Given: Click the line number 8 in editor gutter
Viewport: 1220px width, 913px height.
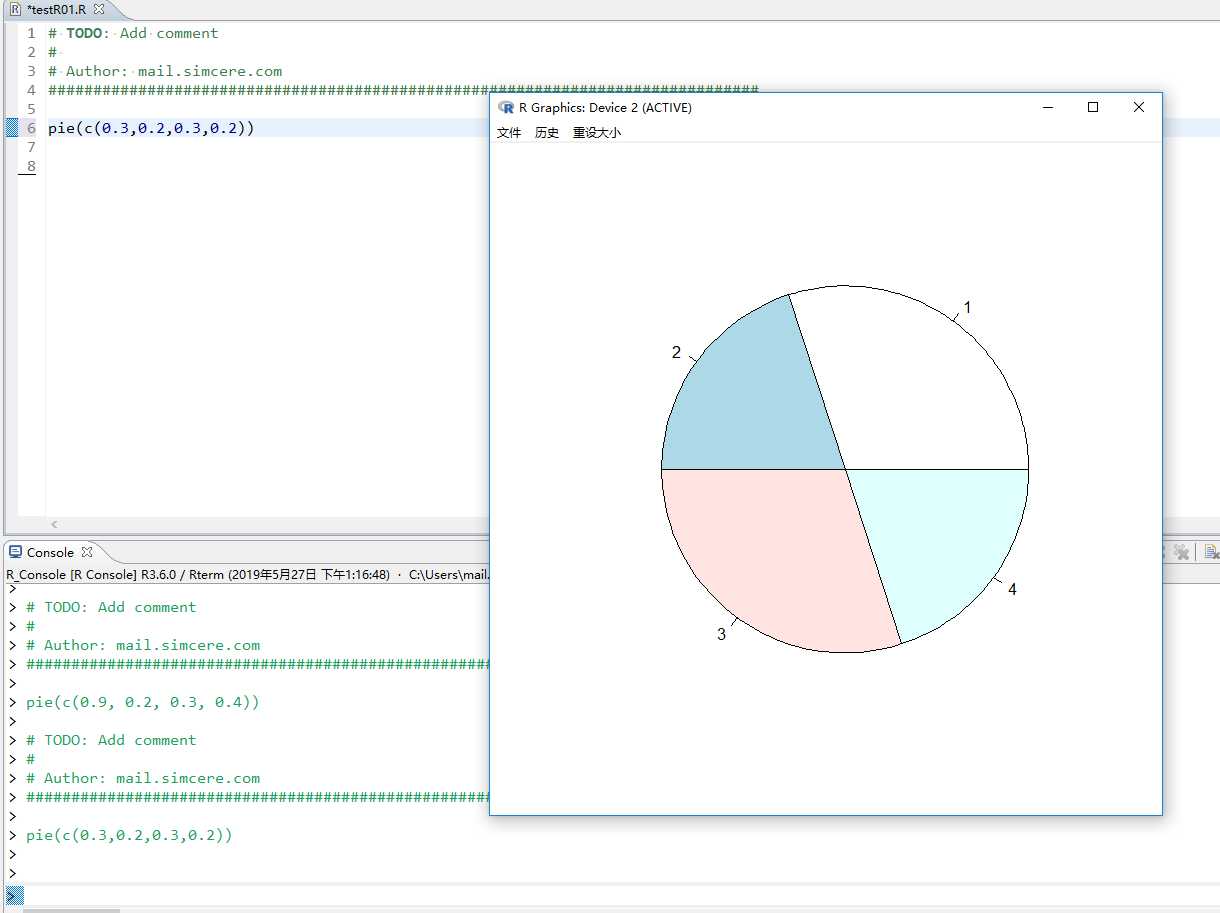Looking at the screenshot, I should pos(31,166).
